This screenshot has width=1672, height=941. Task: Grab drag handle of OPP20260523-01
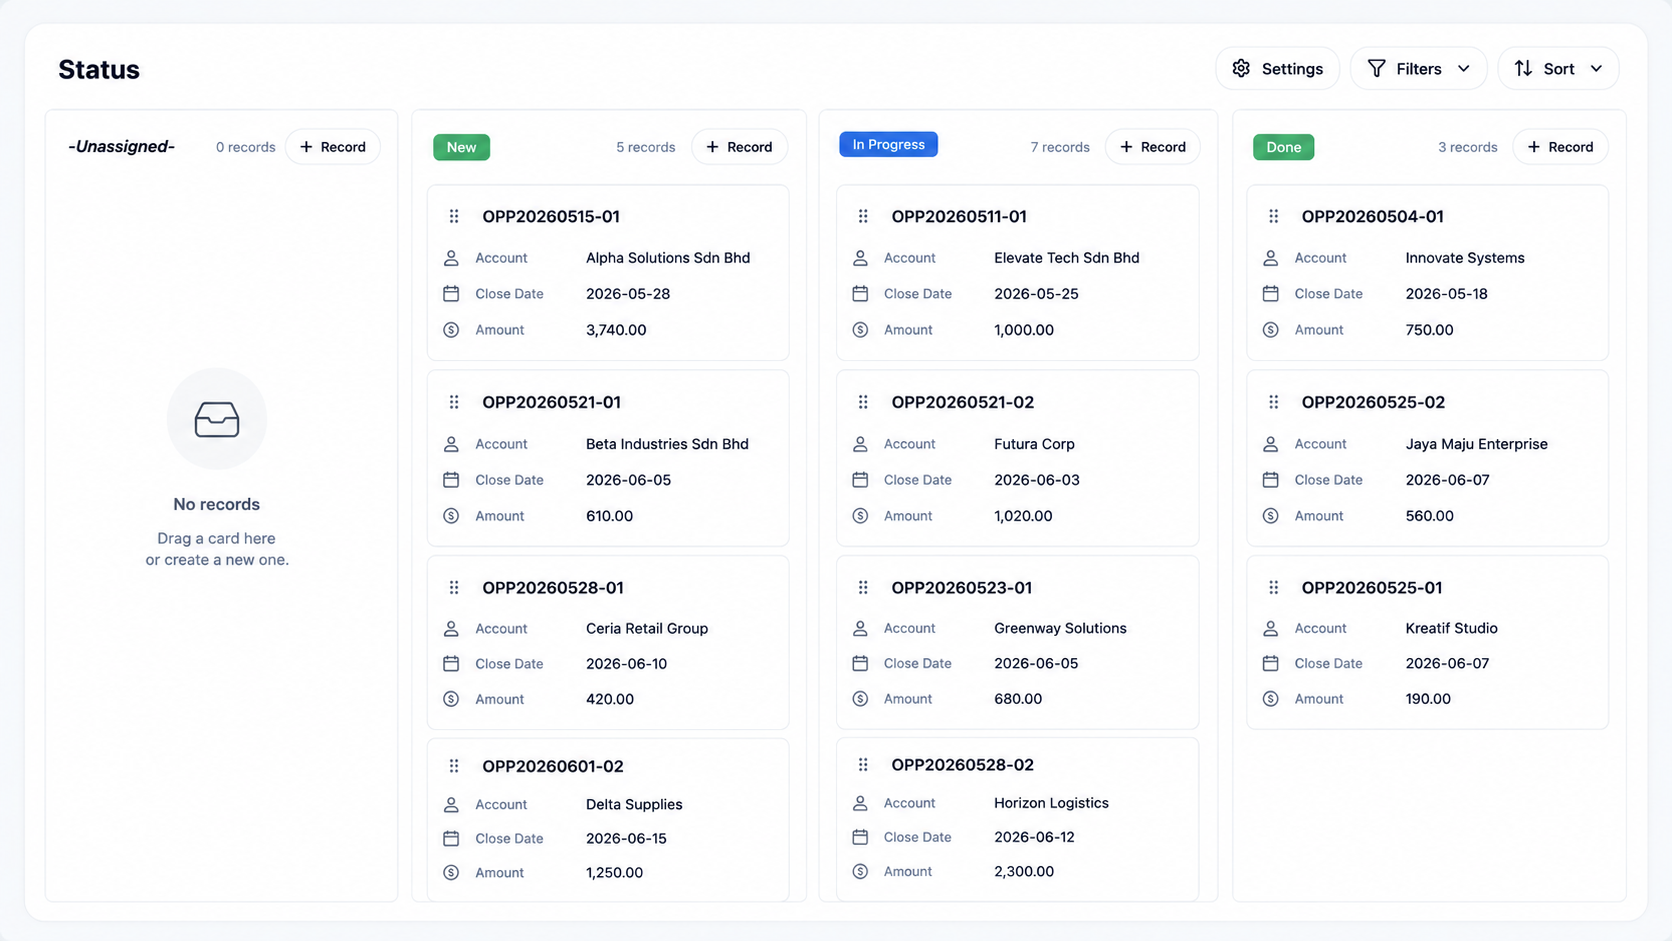tap(863, 588)
